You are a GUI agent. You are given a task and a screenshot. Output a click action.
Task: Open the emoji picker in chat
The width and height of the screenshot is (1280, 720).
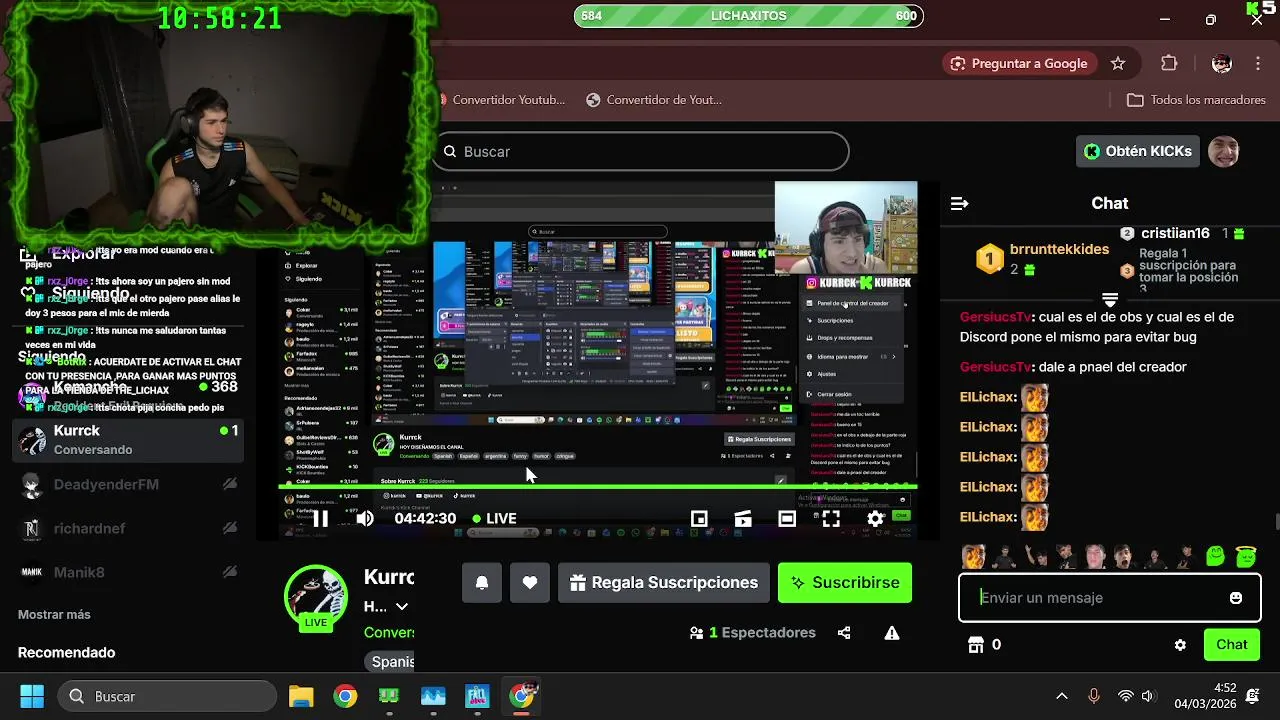(x=1236, y=598)
